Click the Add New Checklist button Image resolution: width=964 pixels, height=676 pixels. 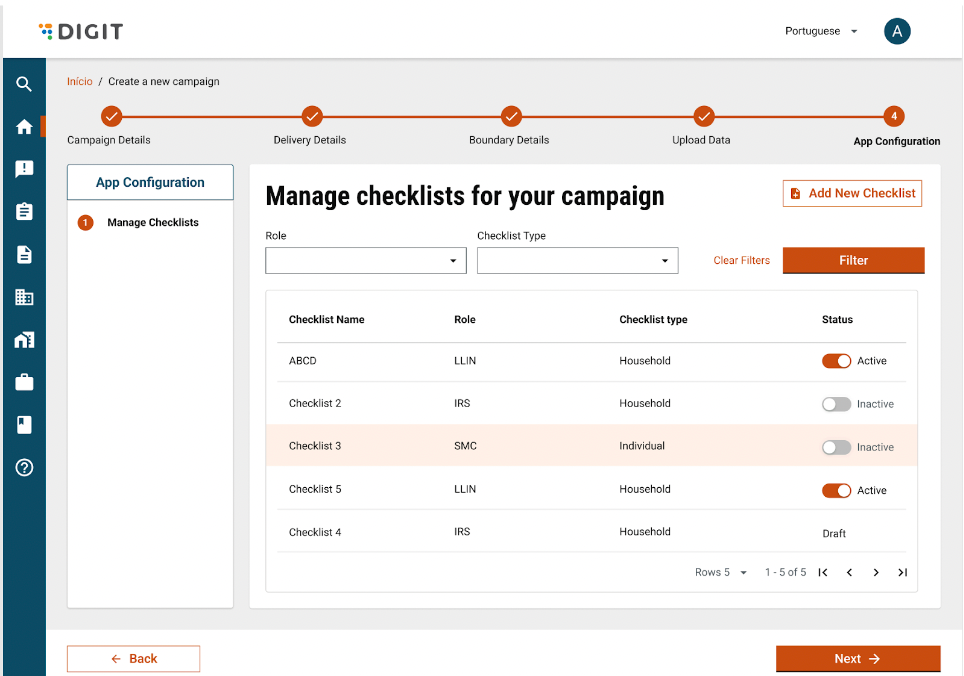(x=852, y=193)
